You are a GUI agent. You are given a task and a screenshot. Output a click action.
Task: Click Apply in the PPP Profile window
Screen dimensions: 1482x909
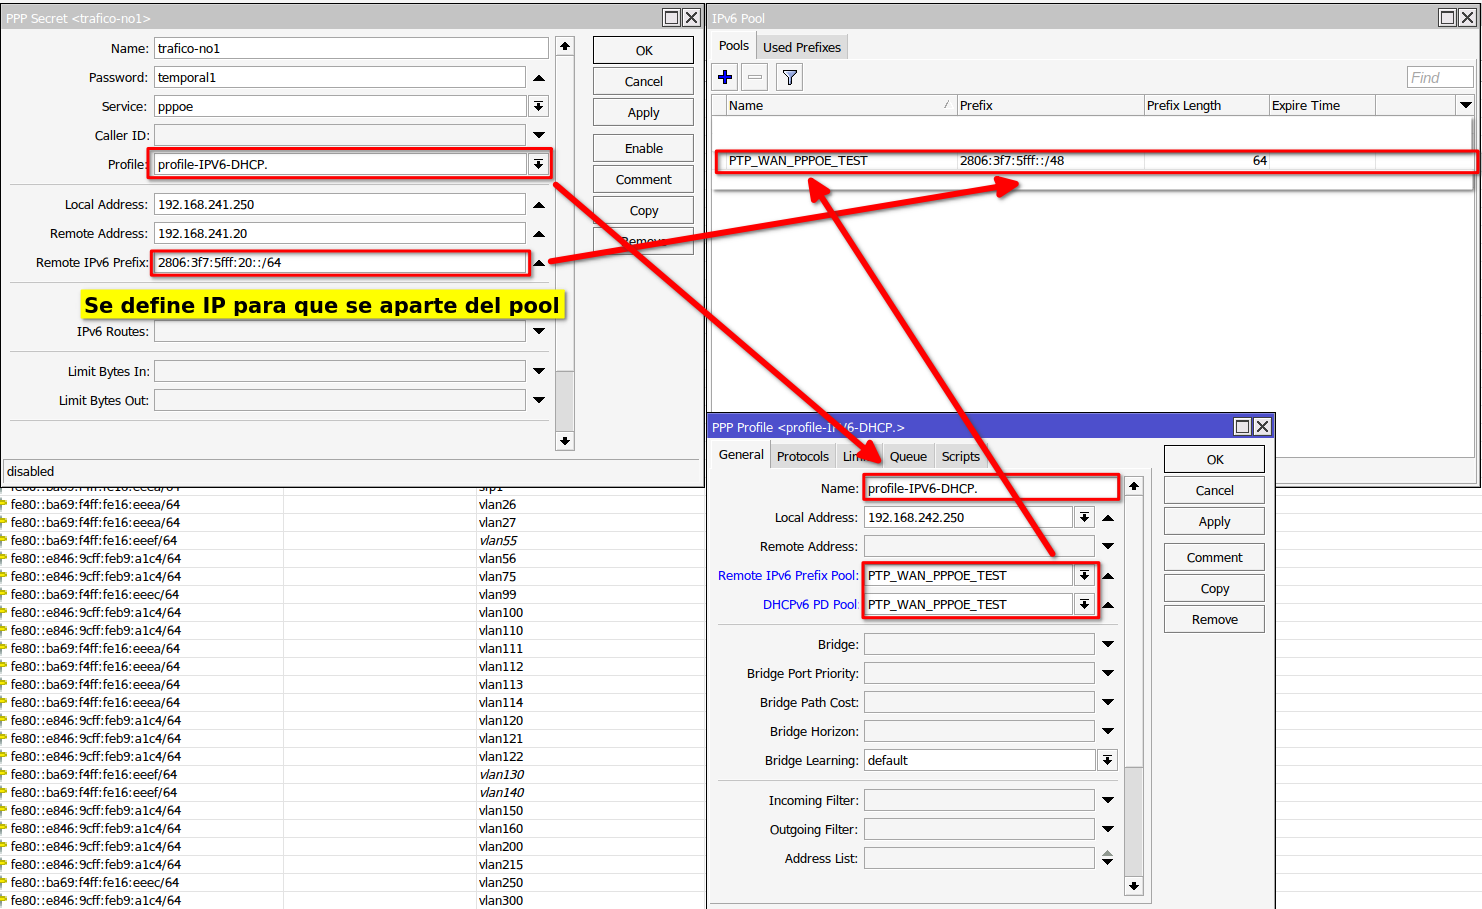point(1214,521)
